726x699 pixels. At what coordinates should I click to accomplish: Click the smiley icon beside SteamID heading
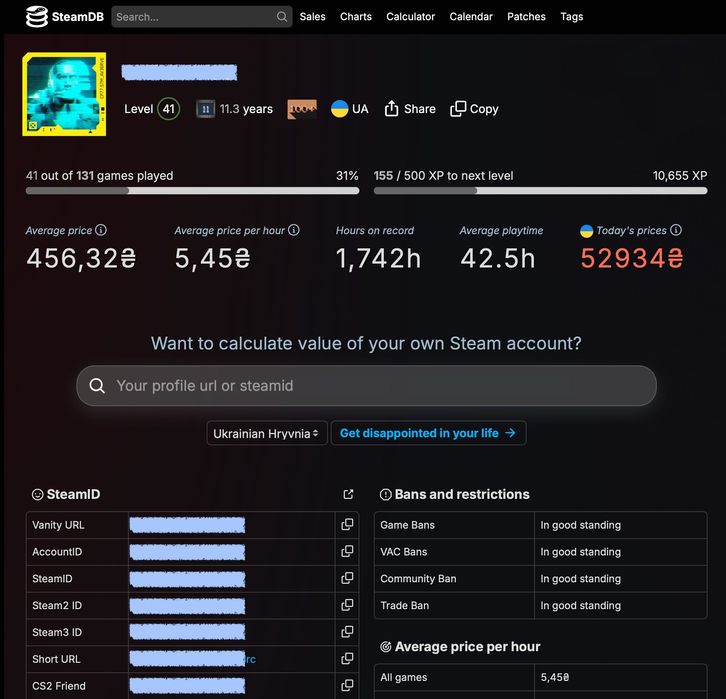point(38,494)
